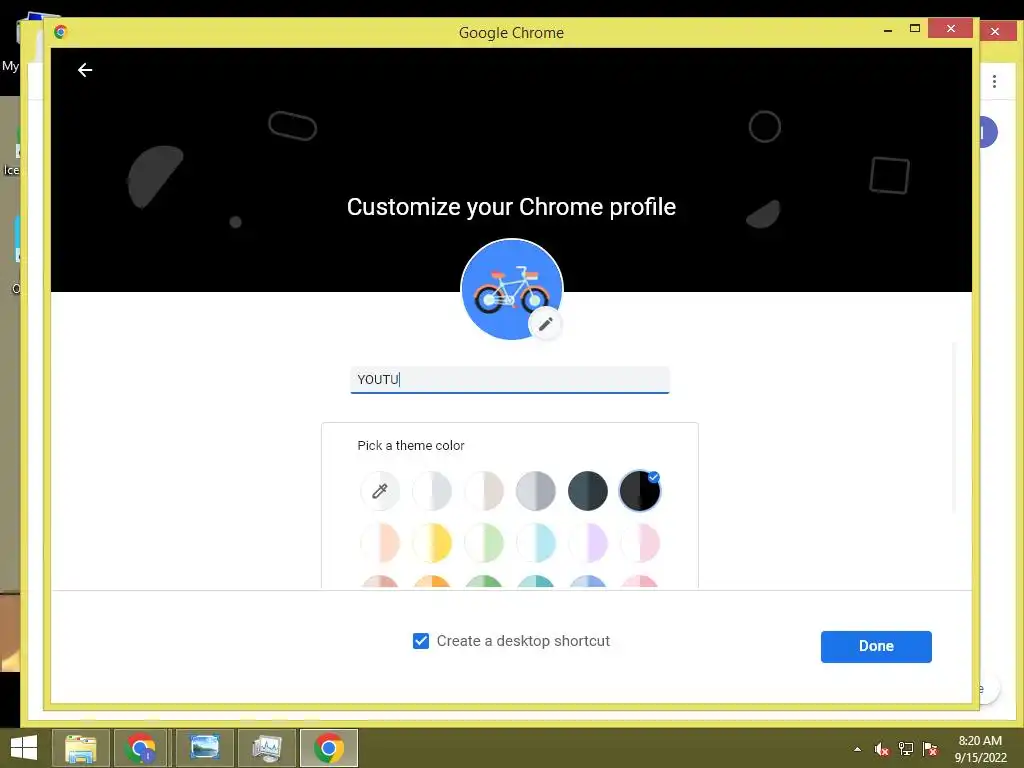Open the Windows Start menu
This screenshot has height=768, width=1024.
tap(24, 748)
